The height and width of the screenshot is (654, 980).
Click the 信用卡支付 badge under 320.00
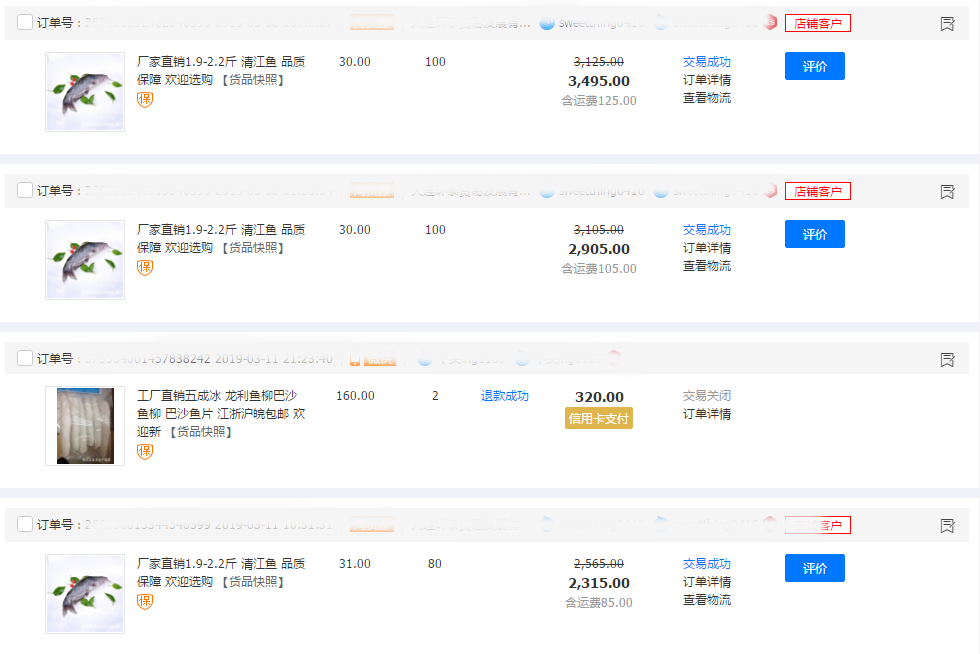pyautogui.click(x=598, y=419)
